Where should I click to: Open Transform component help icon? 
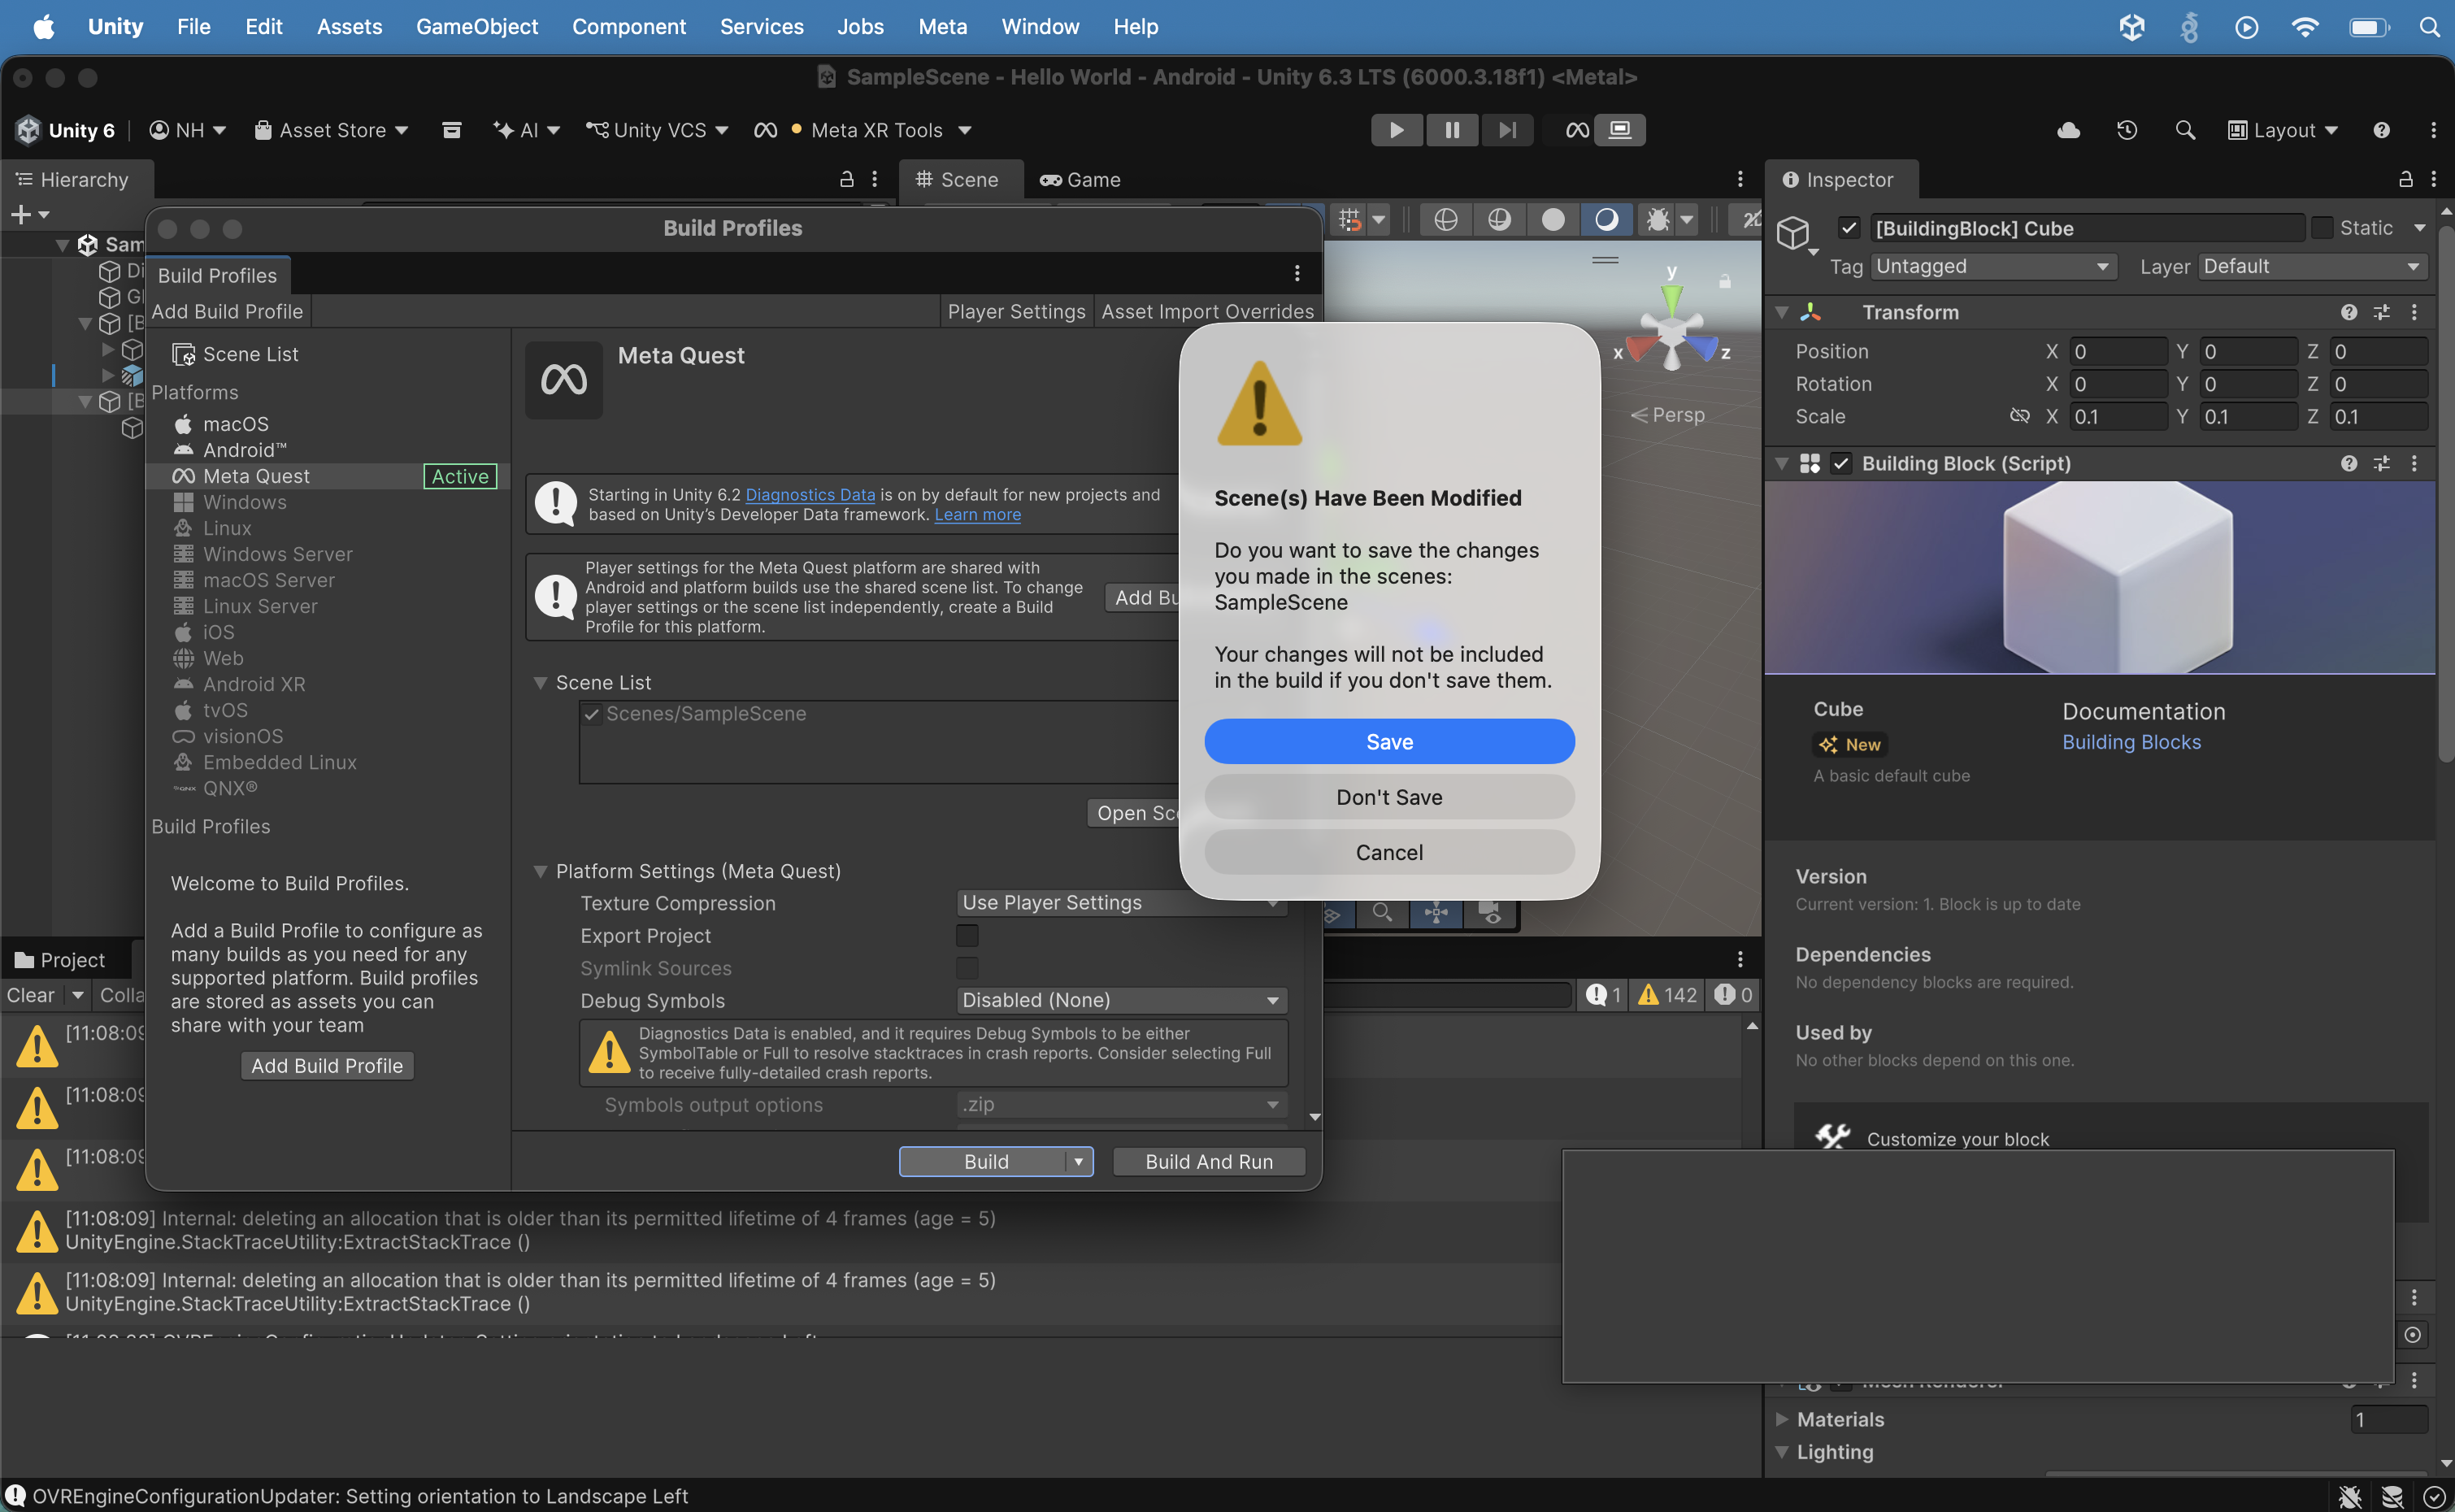coord(2348,312)
